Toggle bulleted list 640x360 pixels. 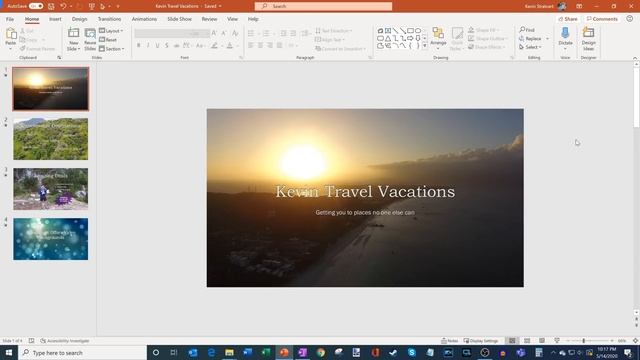pos(251,33)
